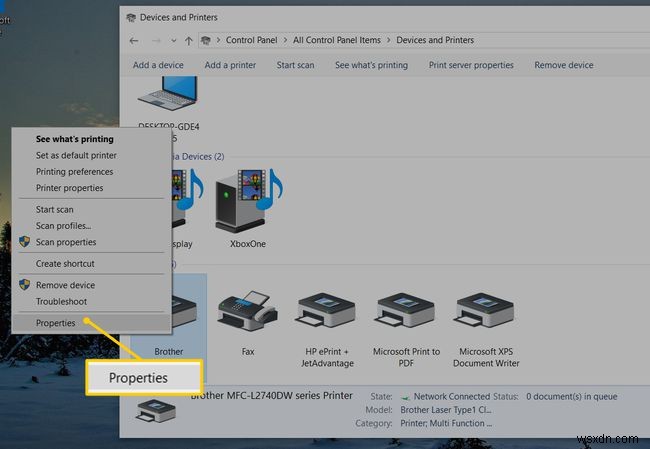Click the Devices and Printers address bar icon
650x449 pixels.
[x=206, y=40]
